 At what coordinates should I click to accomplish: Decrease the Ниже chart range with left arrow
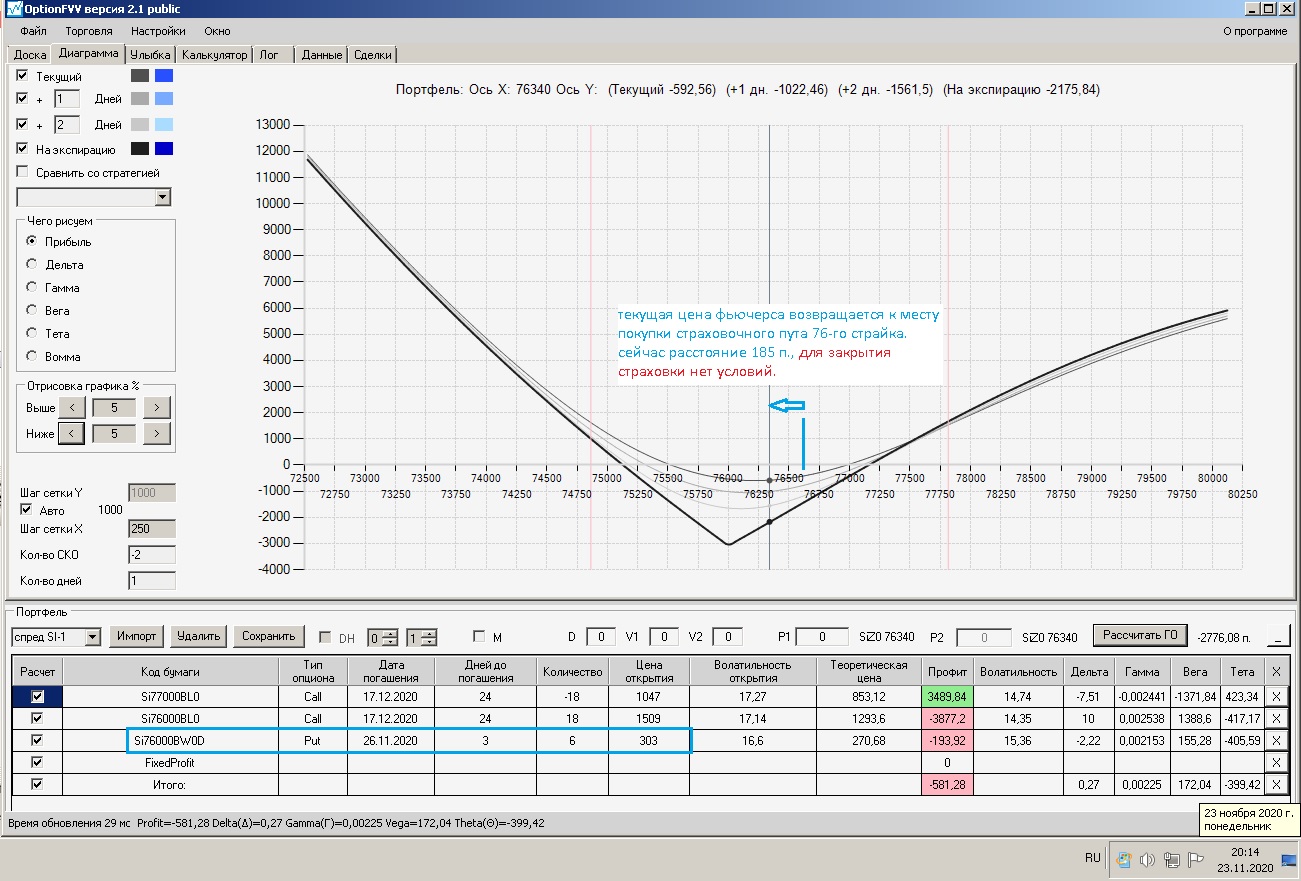click(72, 433)
